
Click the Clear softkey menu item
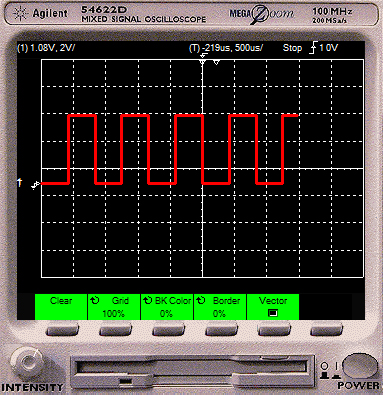coord(61,307)
